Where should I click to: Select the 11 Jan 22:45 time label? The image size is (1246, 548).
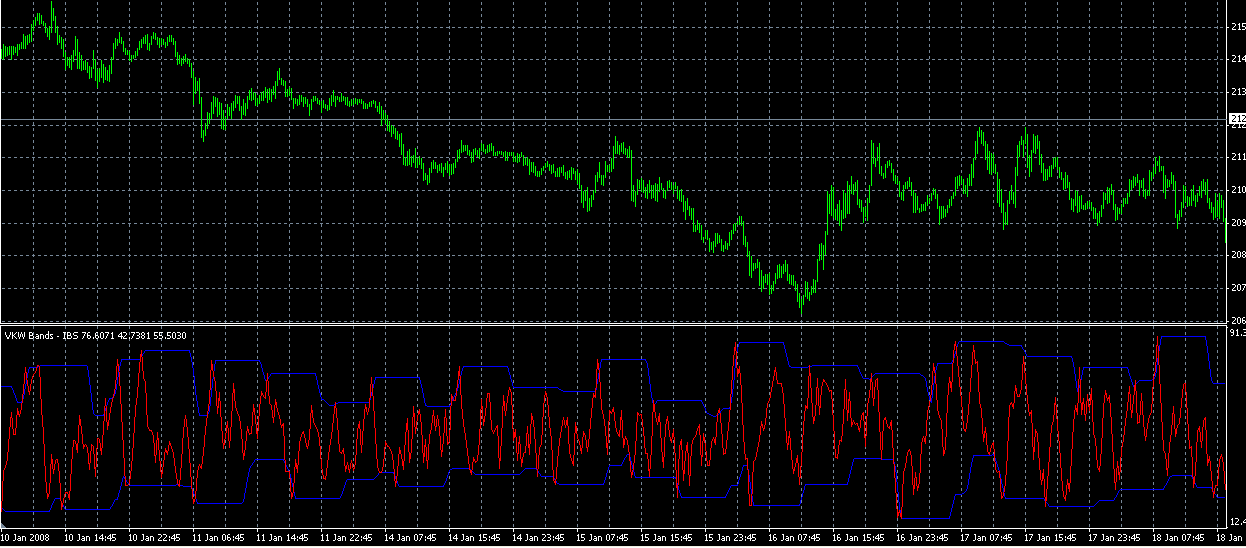[x=347, y=538]
